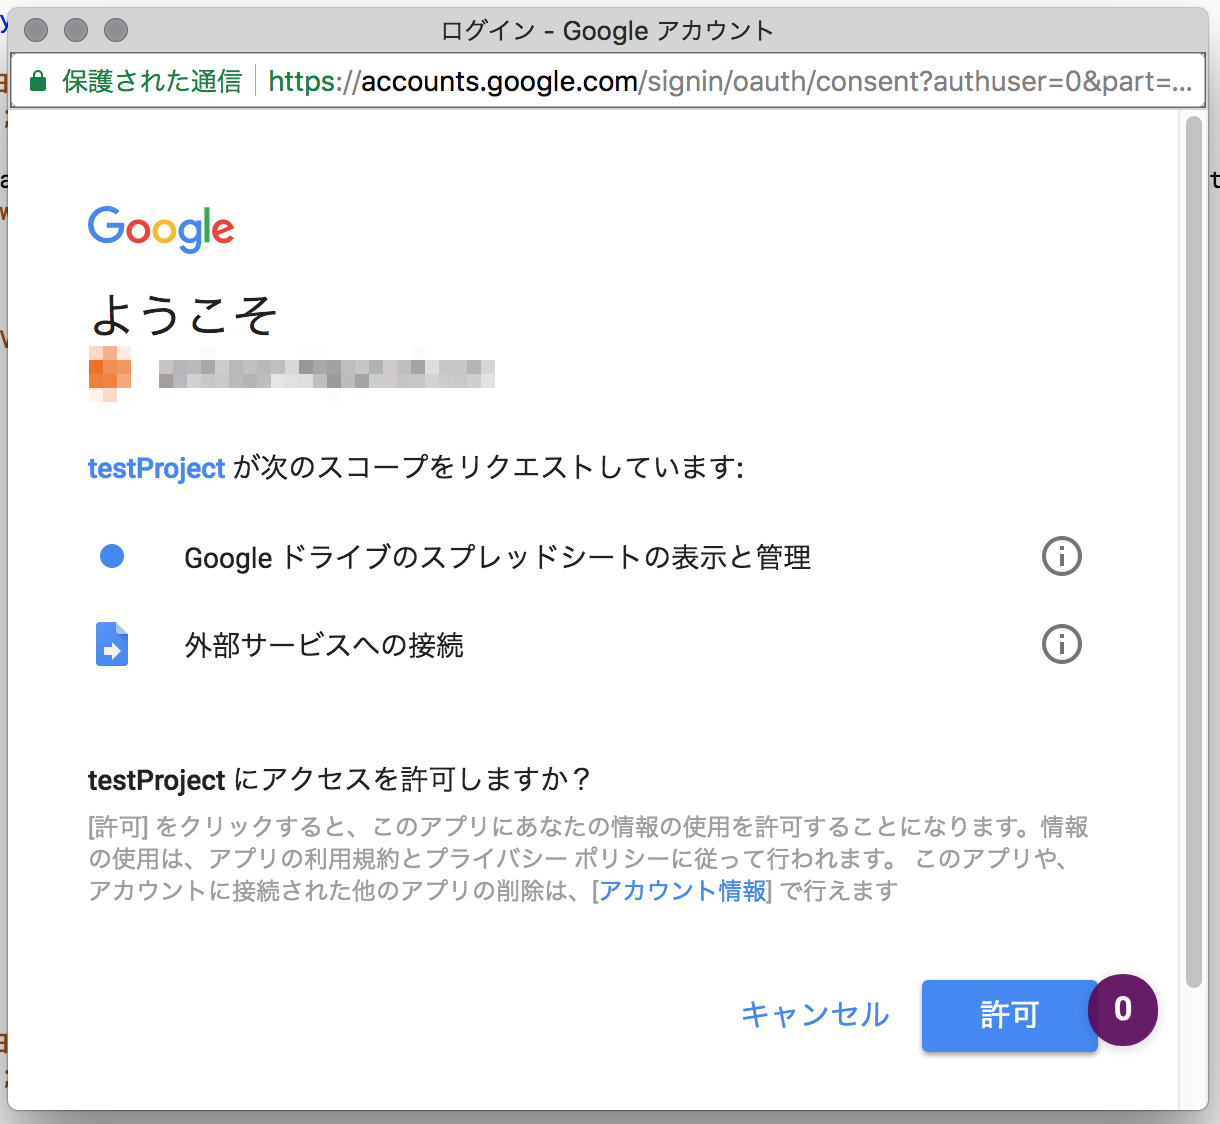Click the pixelated account avatar
This screenshot has width=1220, height=1124.
(110, 373)
